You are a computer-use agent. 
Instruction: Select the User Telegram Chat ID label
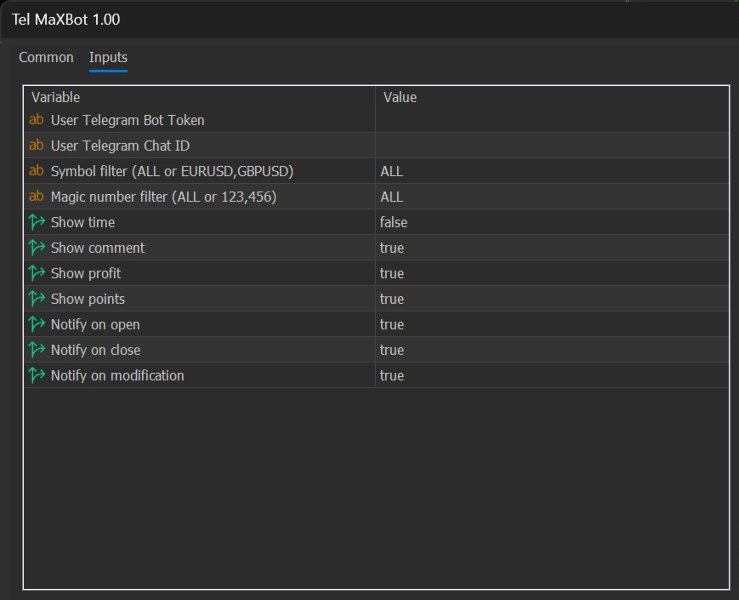coord(120,146)
